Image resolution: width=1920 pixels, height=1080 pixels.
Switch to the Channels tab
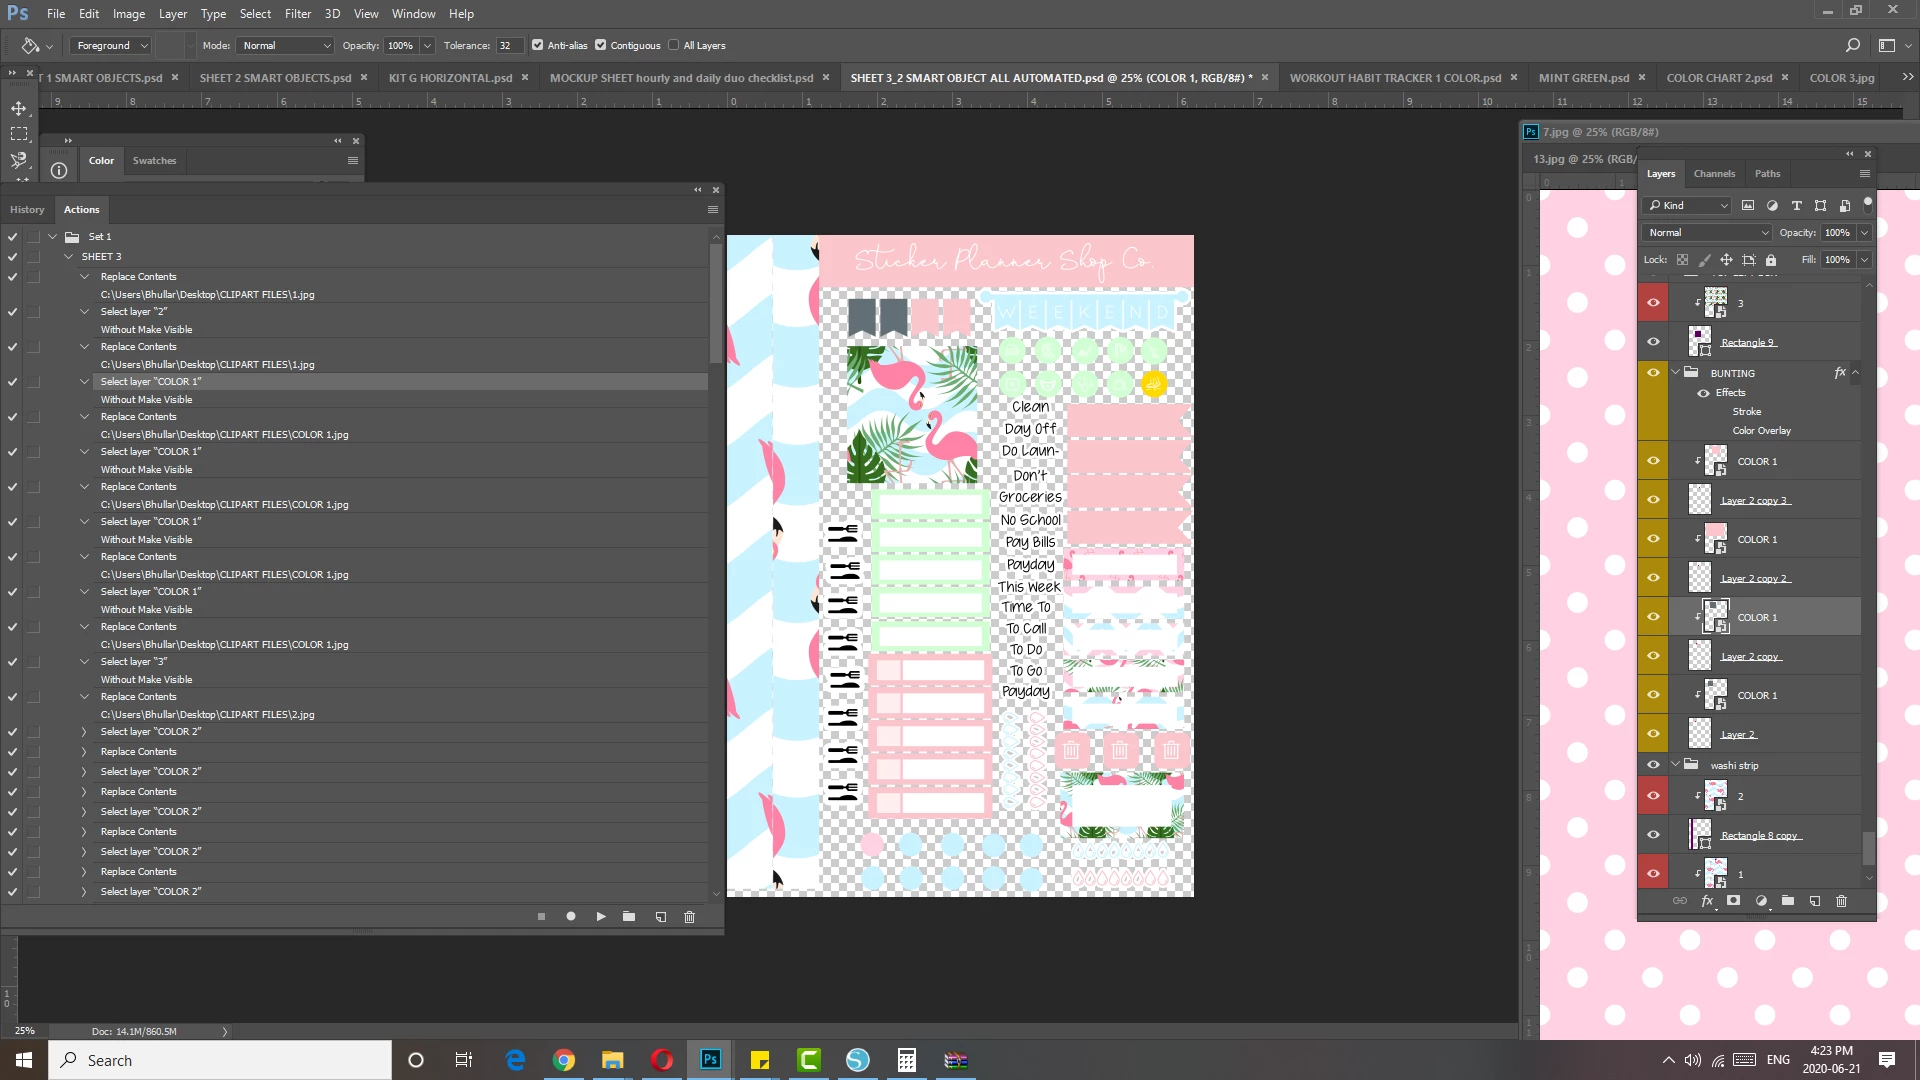point(1714,173)
